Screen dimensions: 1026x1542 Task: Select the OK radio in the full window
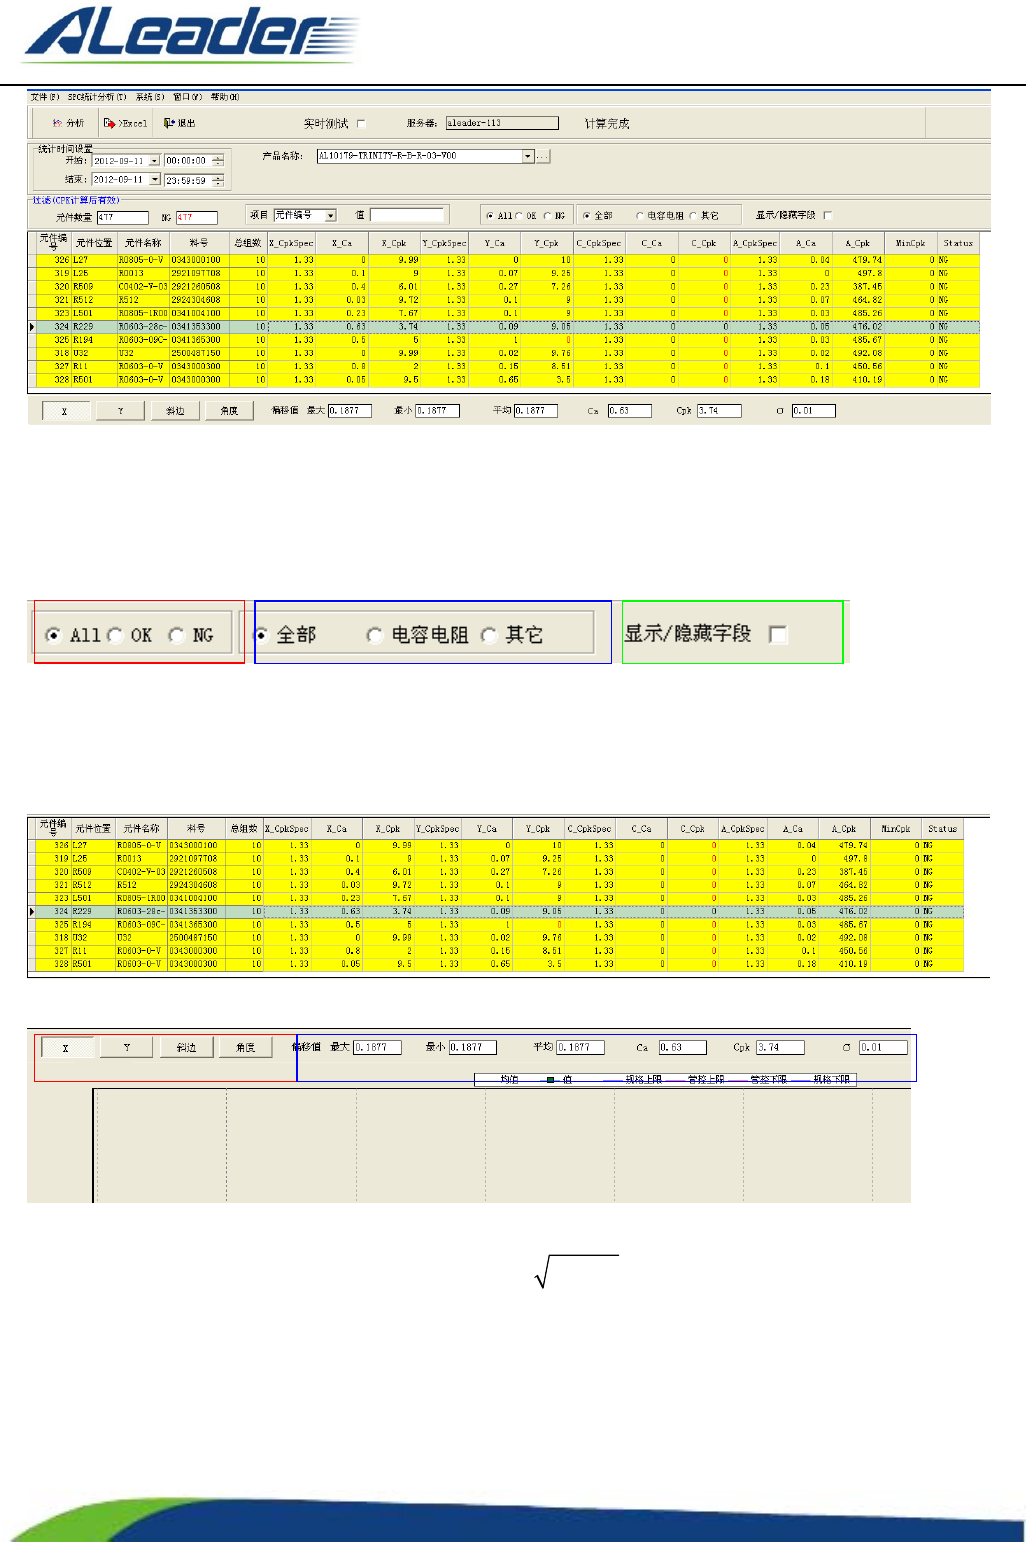pyautogui.click(x=520, y=216)
